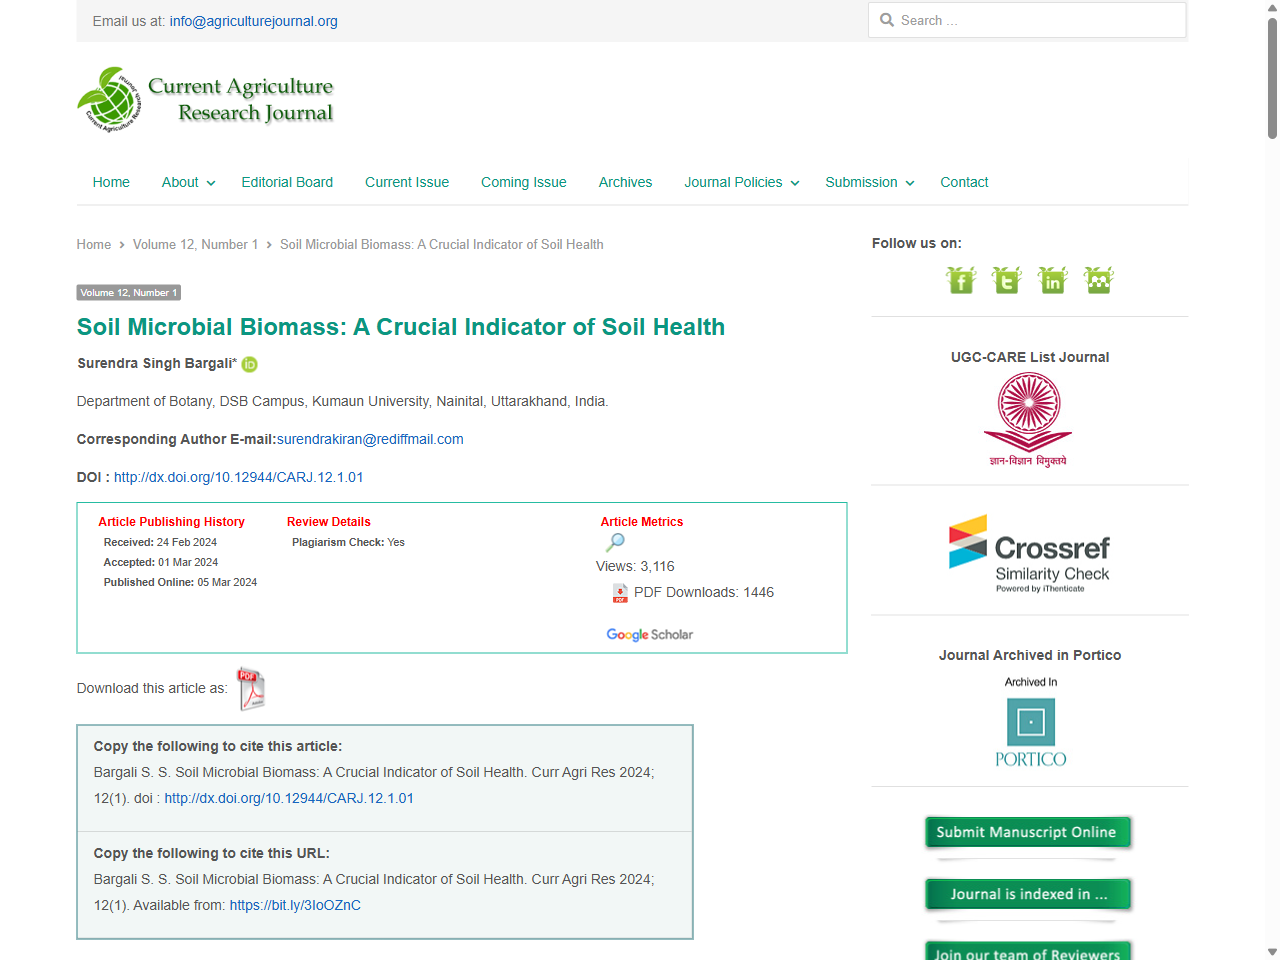
Task: Click the PDF download icon for this article
Action: pos(251,688)
